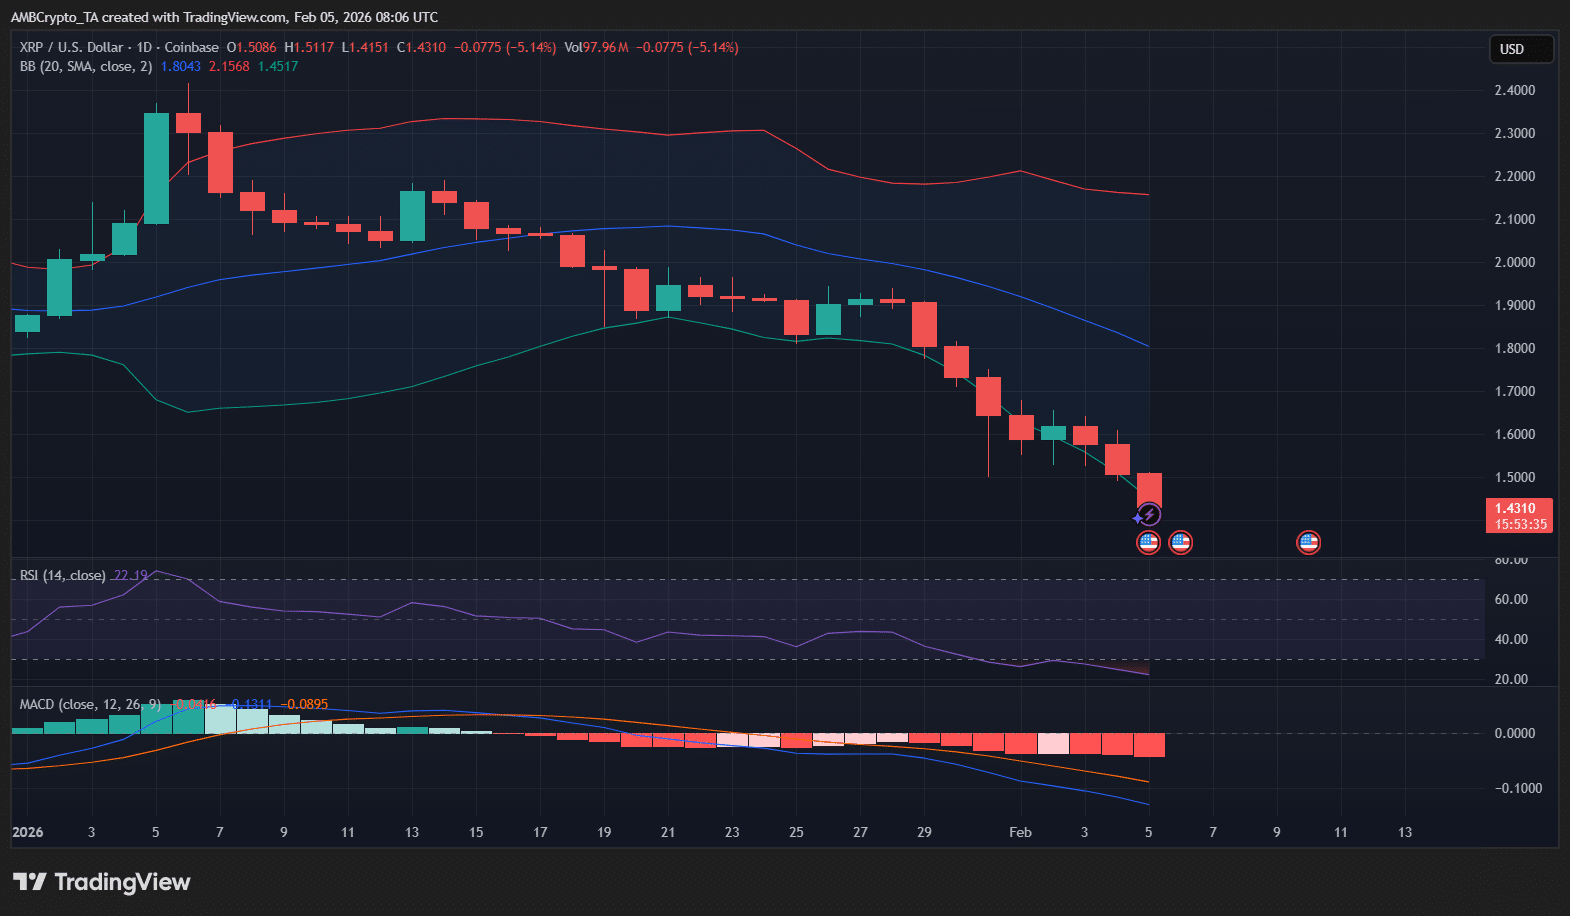Select the RSI (14, close) indicator label

point(62,575)
